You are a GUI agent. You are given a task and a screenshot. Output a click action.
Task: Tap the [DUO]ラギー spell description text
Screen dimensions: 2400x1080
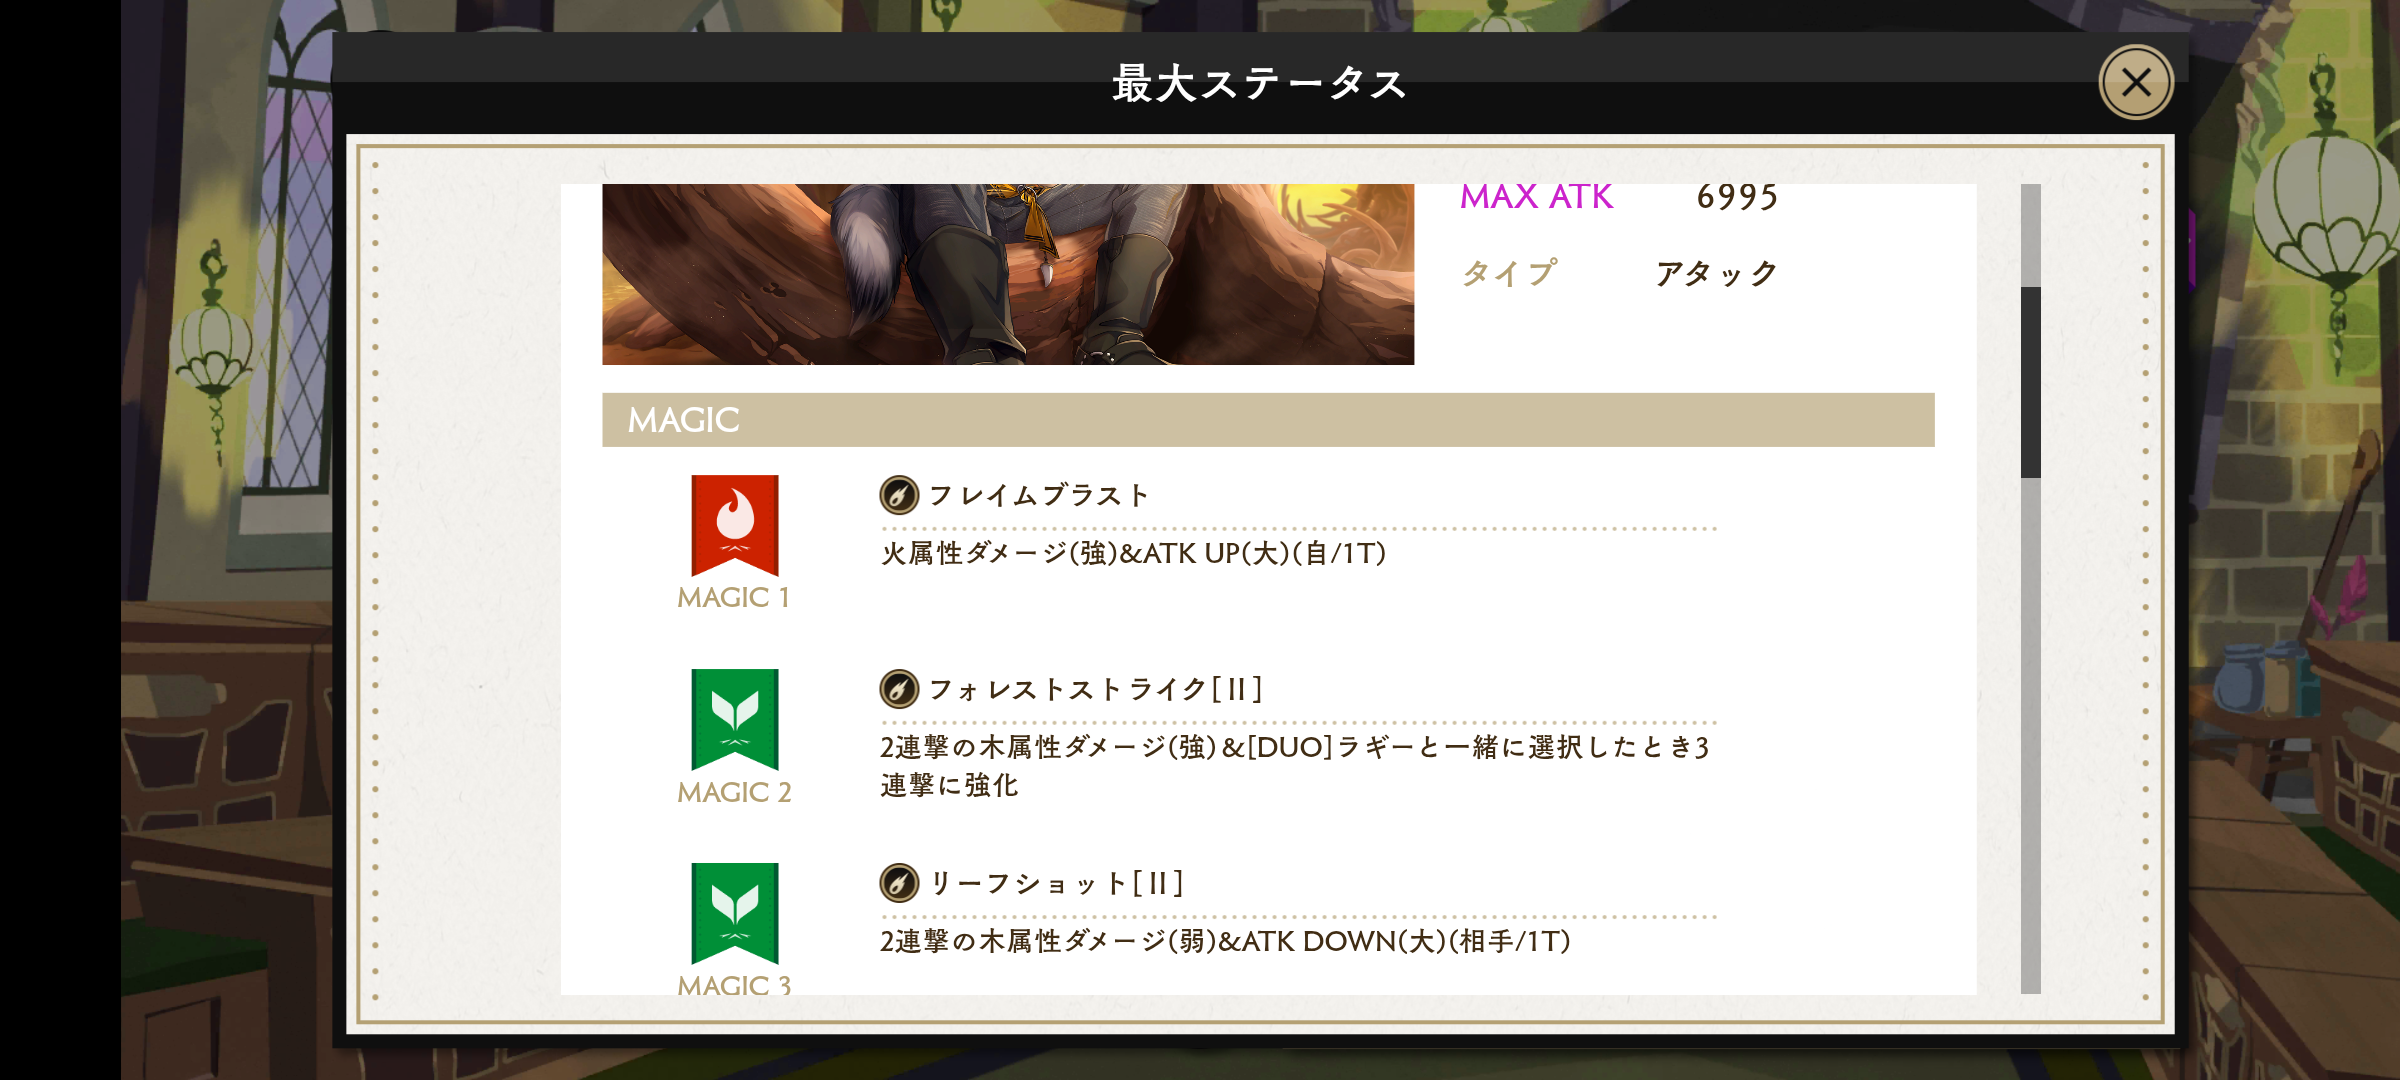click(x=1295, y=766)
